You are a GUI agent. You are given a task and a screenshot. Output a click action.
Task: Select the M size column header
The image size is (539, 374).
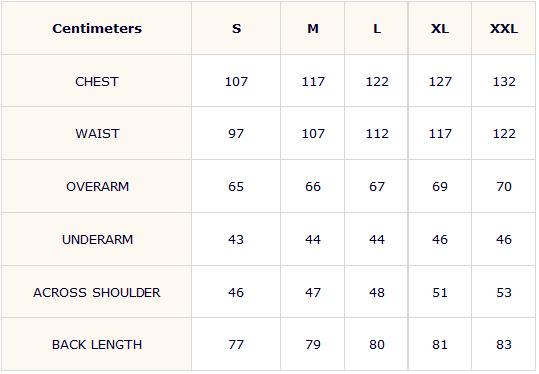pyautogui.click(x=313, y=29)
